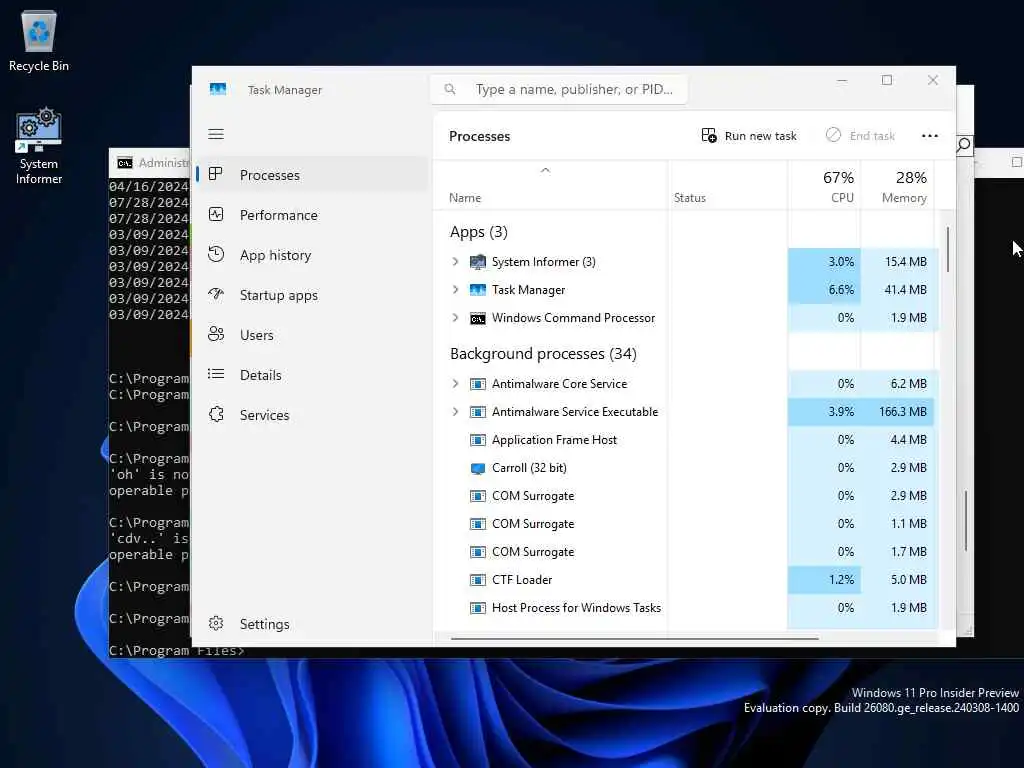Click the process list horizontal scrollbar
Screen dimensions: 1024x768
pos(634,638)
